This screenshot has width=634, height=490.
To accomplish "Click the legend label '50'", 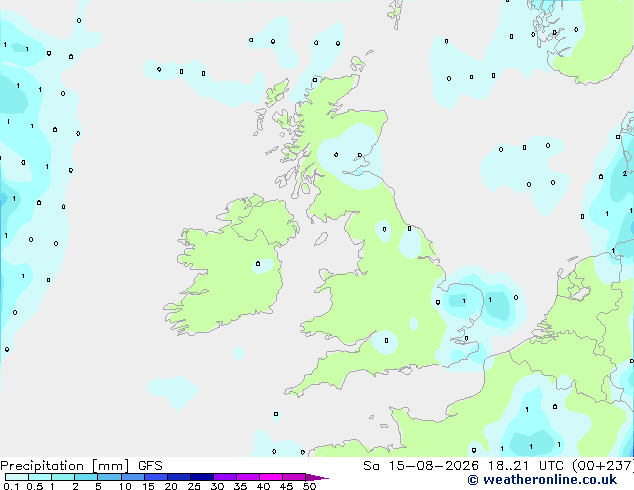I will [309, 486].
